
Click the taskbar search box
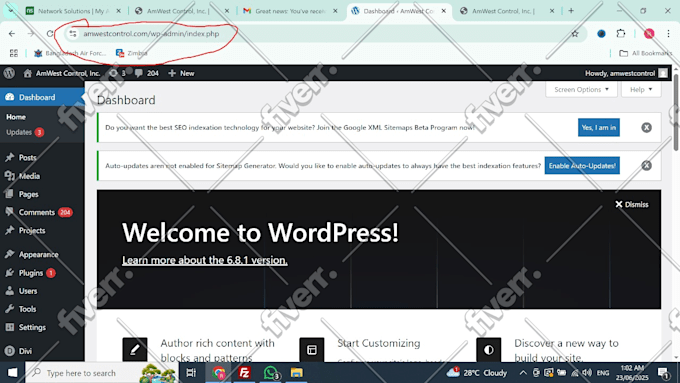(x=101, y=373)
